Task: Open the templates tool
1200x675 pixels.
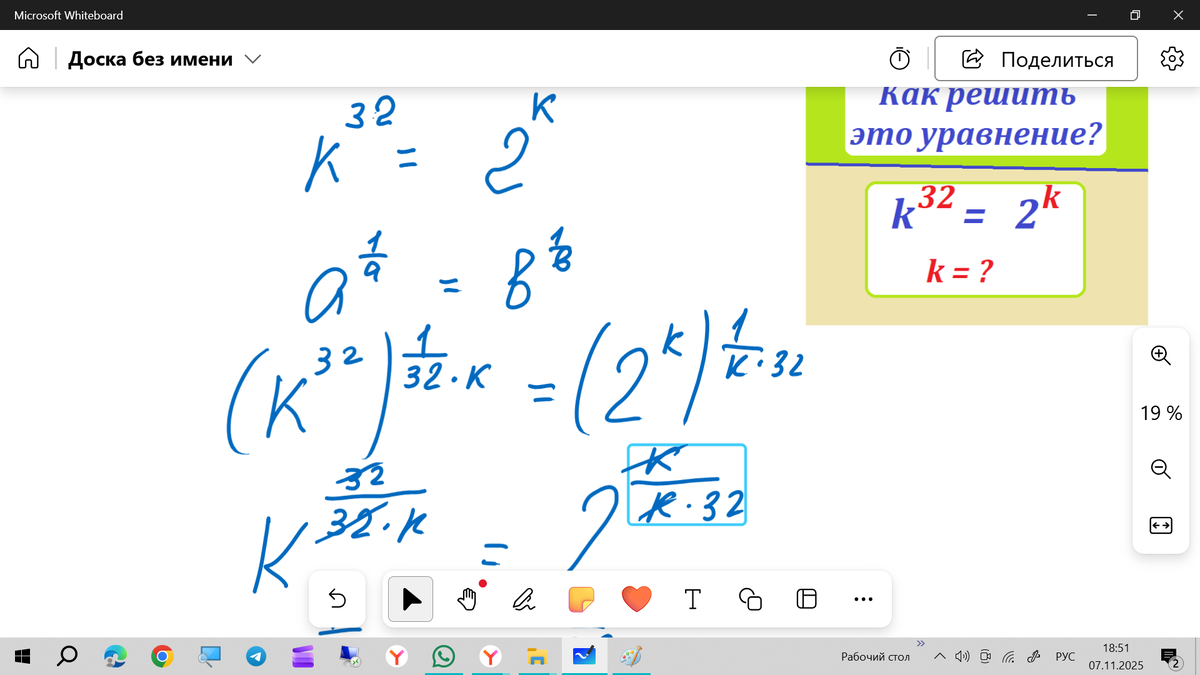Action: click(806, 599)
